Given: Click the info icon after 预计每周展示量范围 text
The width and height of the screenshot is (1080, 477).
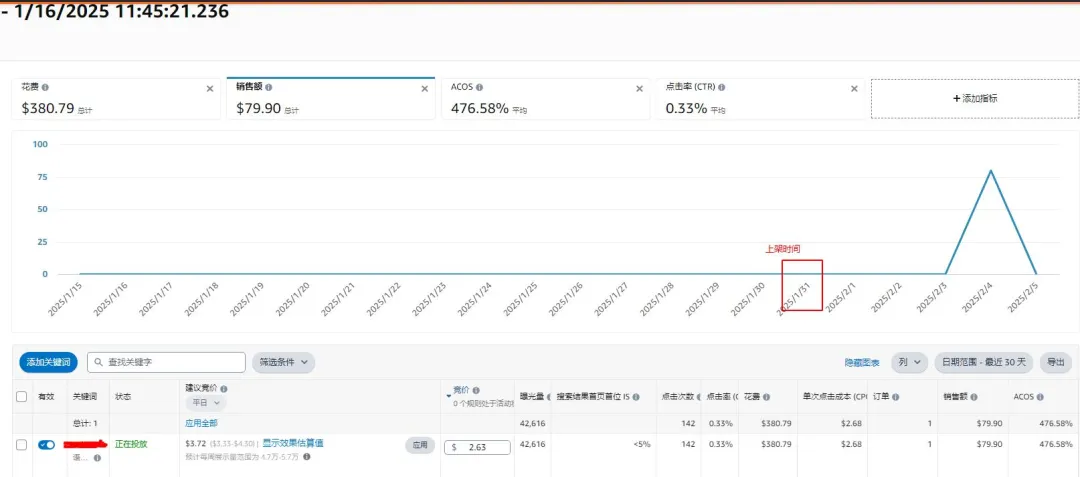Looking at the screenshot, I should pos(306,456).
